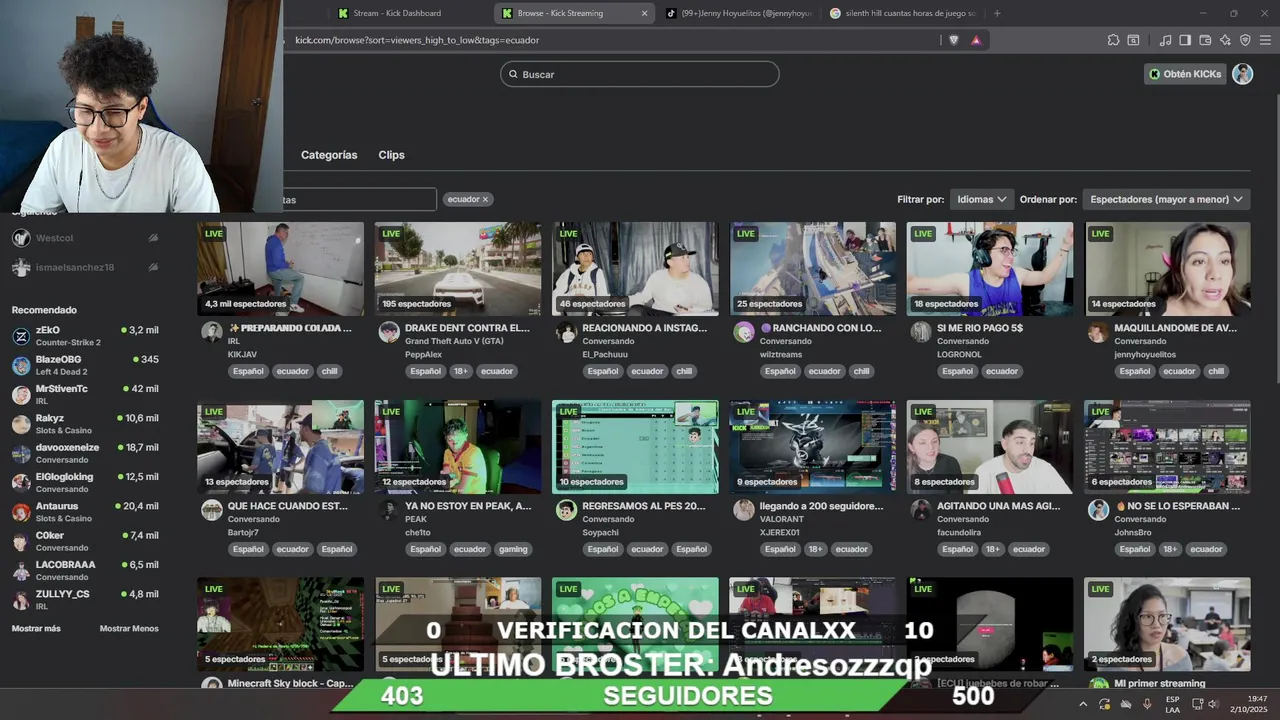
Task: Open Rakyz recommended channel
Action: (x=85, y=424)
